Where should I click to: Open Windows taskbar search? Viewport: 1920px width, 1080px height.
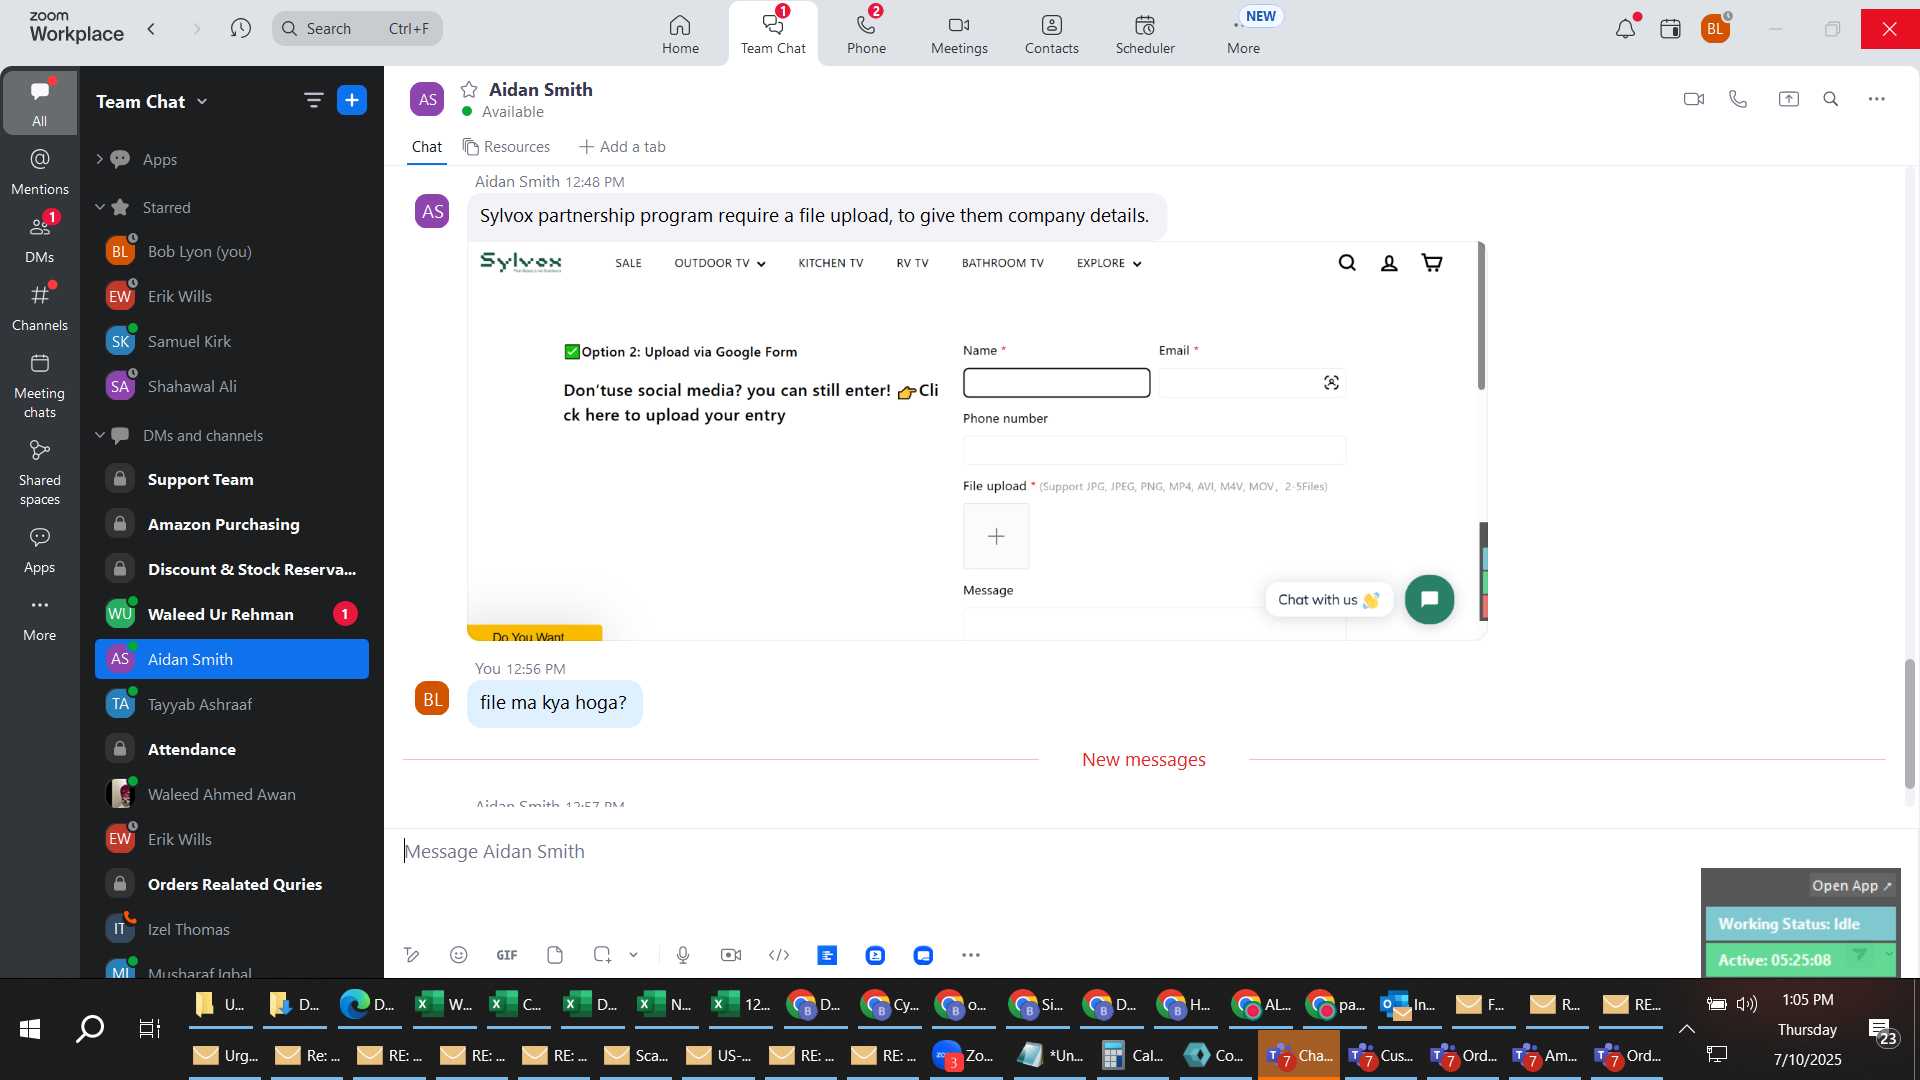click(90, 1029)
